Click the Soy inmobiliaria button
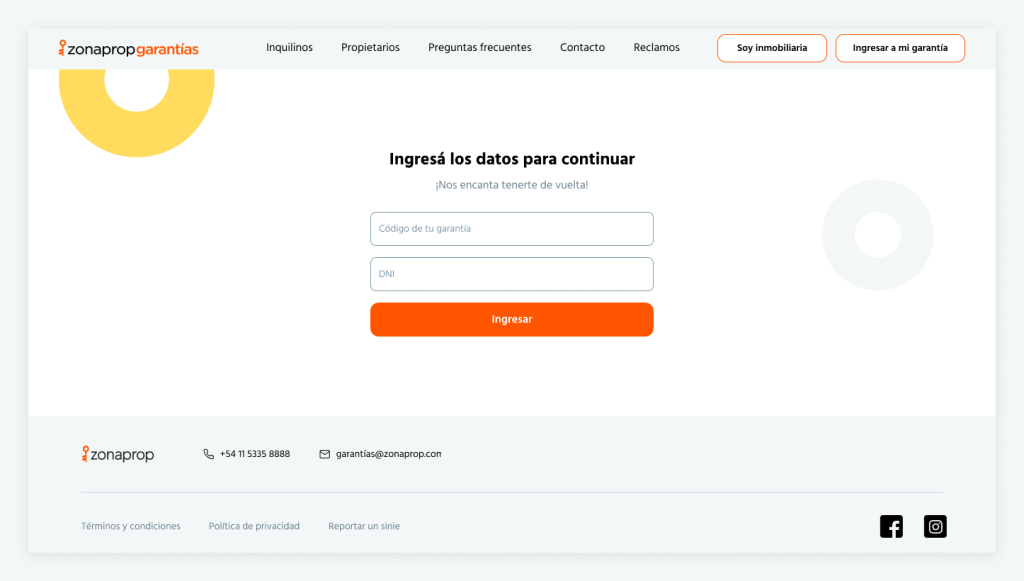The width and height of the screenshot is (1024, 581). [x=772, y=48]
